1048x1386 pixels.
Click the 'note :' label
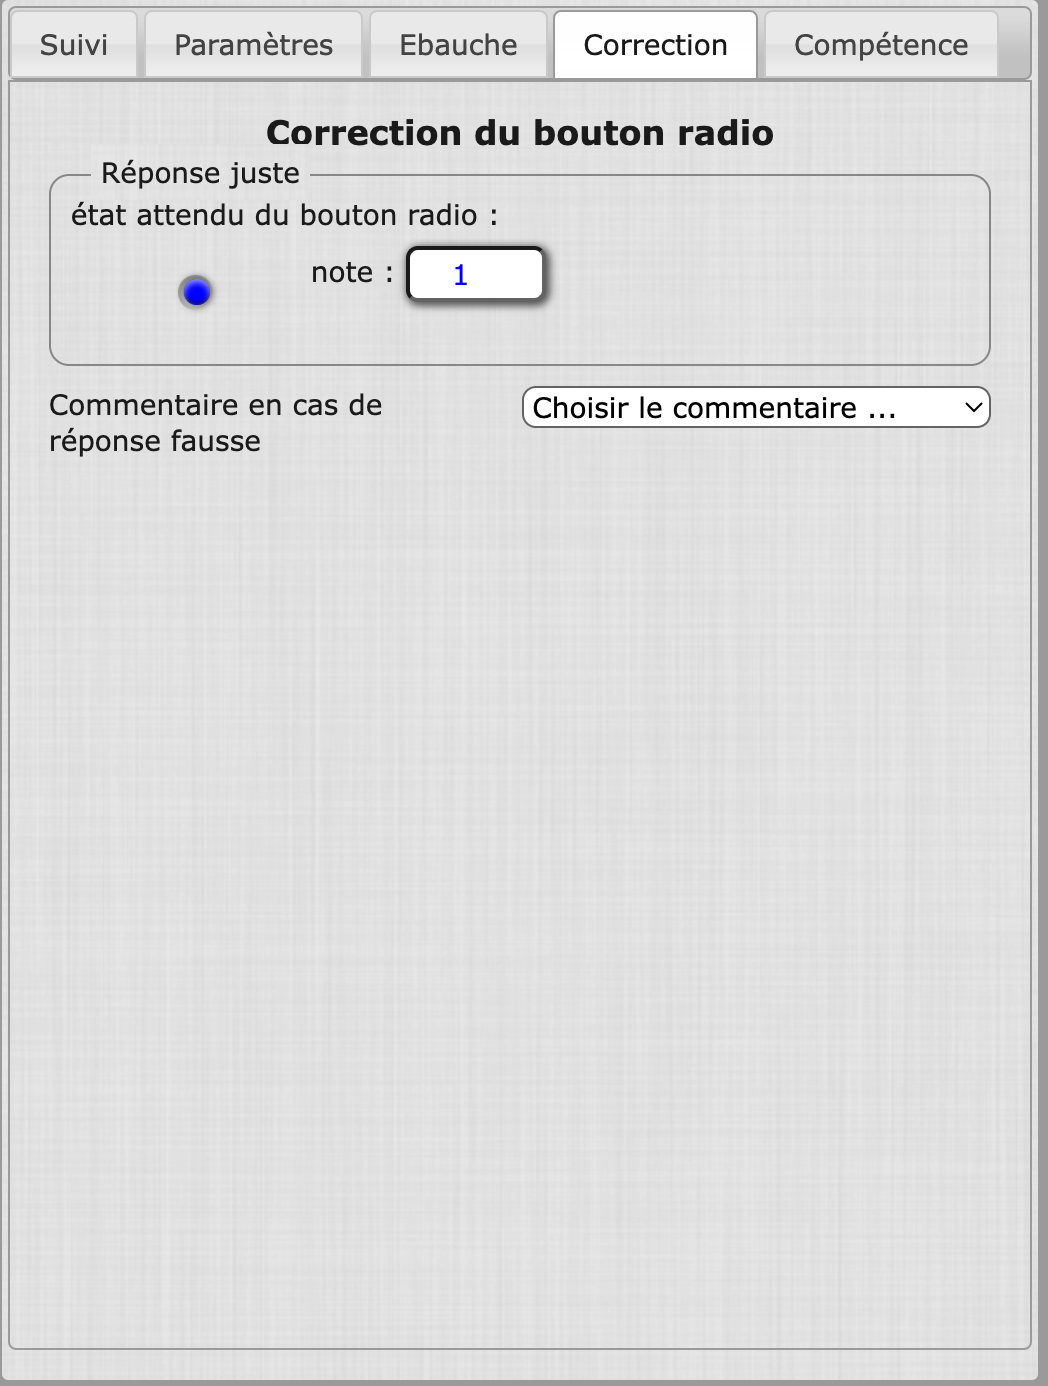[x=351, y=272]
